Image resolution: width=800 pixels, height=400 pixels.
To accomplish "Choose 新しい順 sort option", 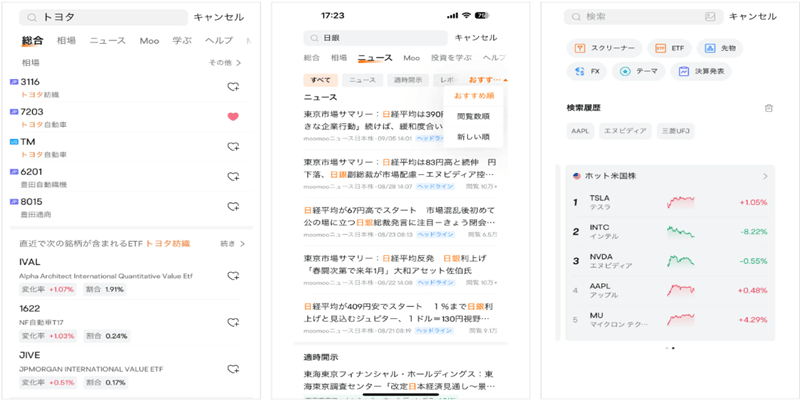I will click(473, 137).
